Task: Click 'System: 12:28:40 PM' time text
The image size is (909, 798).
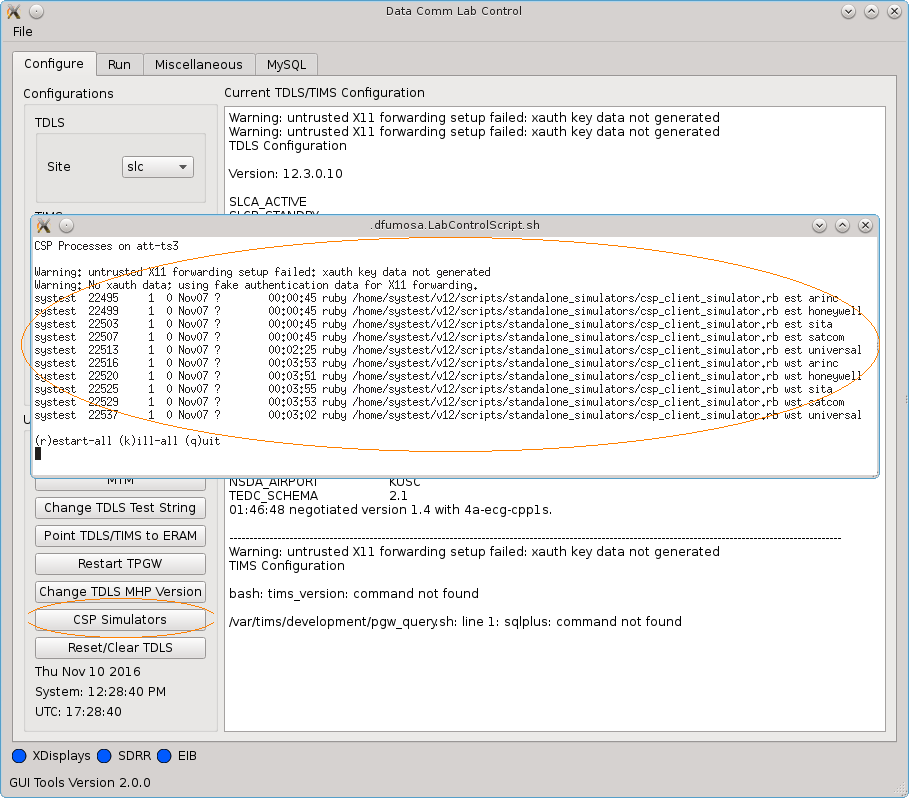Action: [100, 692]
